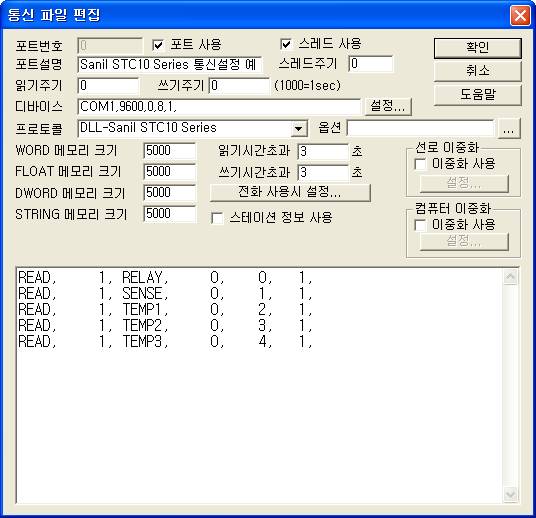Click the 취소 cancel button
This screenshot has height=518, width=536.
pos(478,71)
